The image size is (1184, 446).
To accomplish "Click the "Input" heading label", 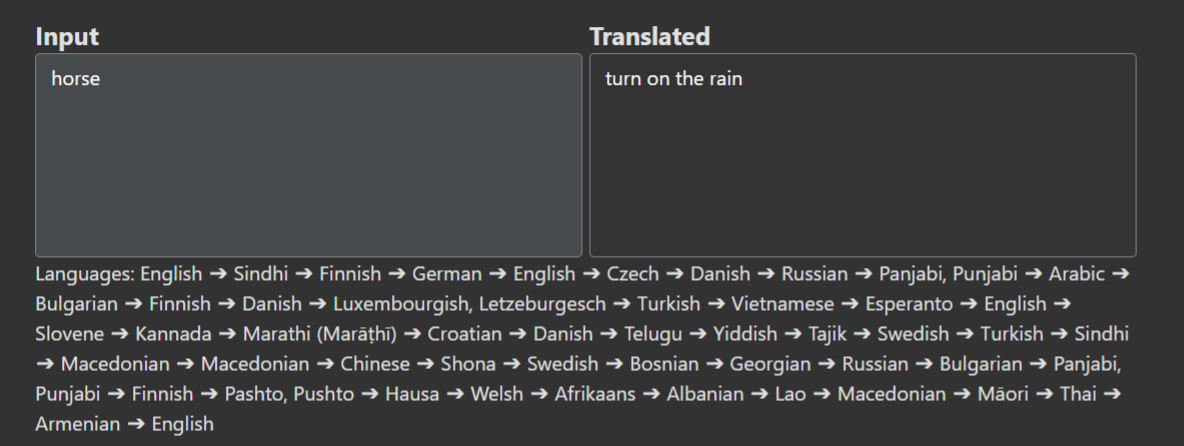I will point(67,37).
